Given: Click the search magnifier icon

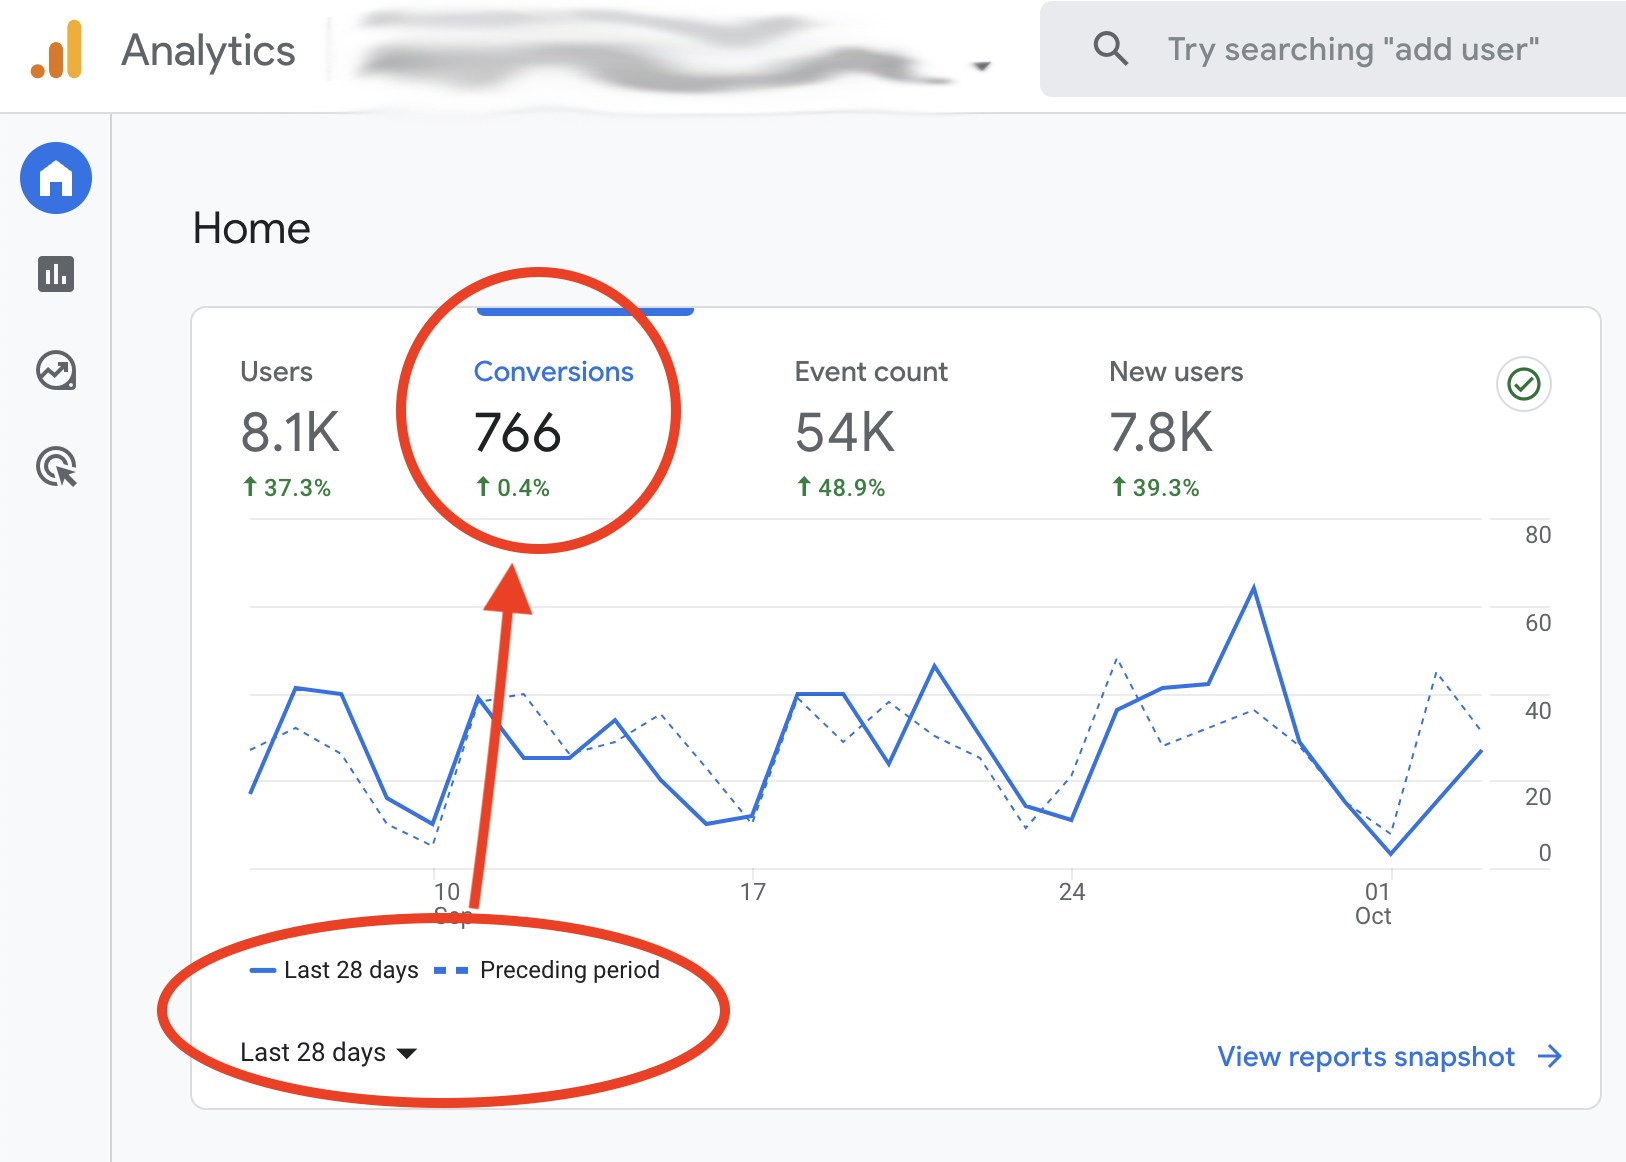Looking at the screenshot, I should coord(1110,48).
